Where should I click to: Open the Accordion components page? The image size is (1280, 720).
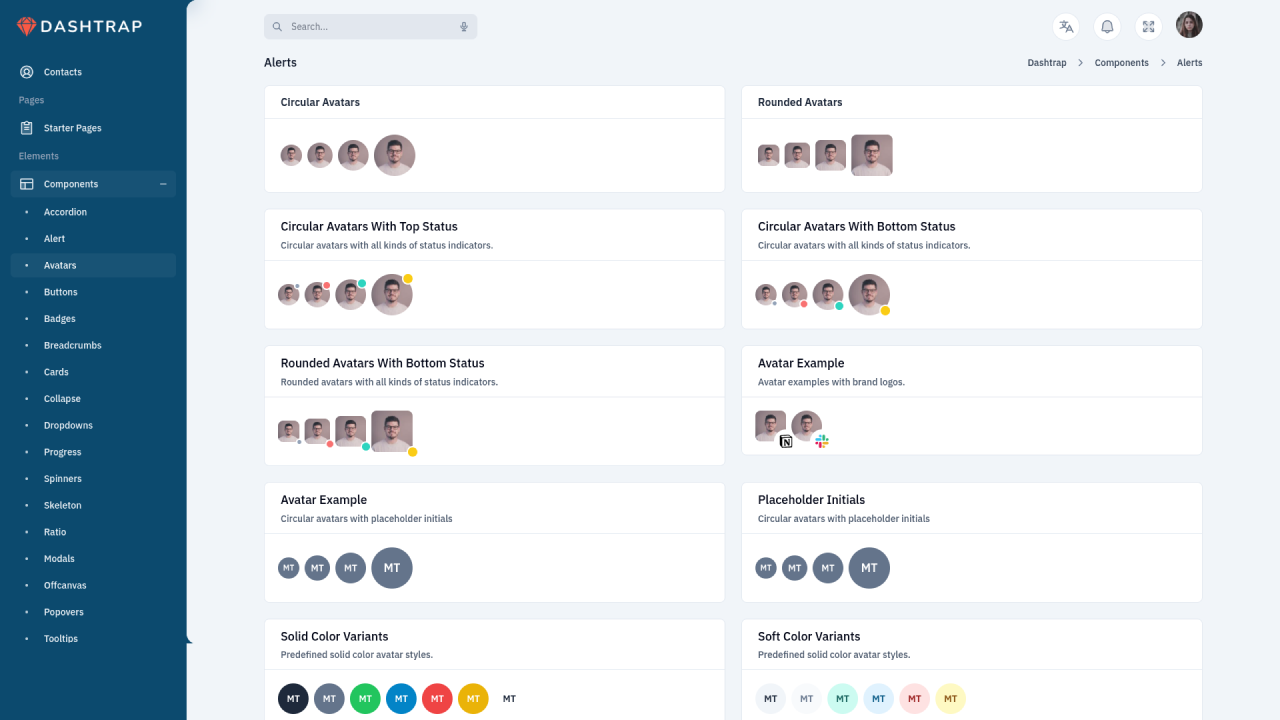[65, 212]
